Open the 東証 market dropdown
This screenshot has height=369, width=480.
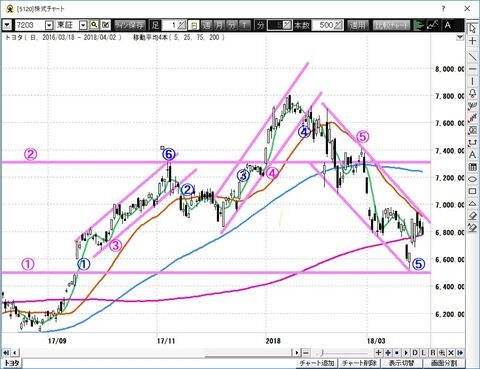pyautogui.click(x=83, y=25)
